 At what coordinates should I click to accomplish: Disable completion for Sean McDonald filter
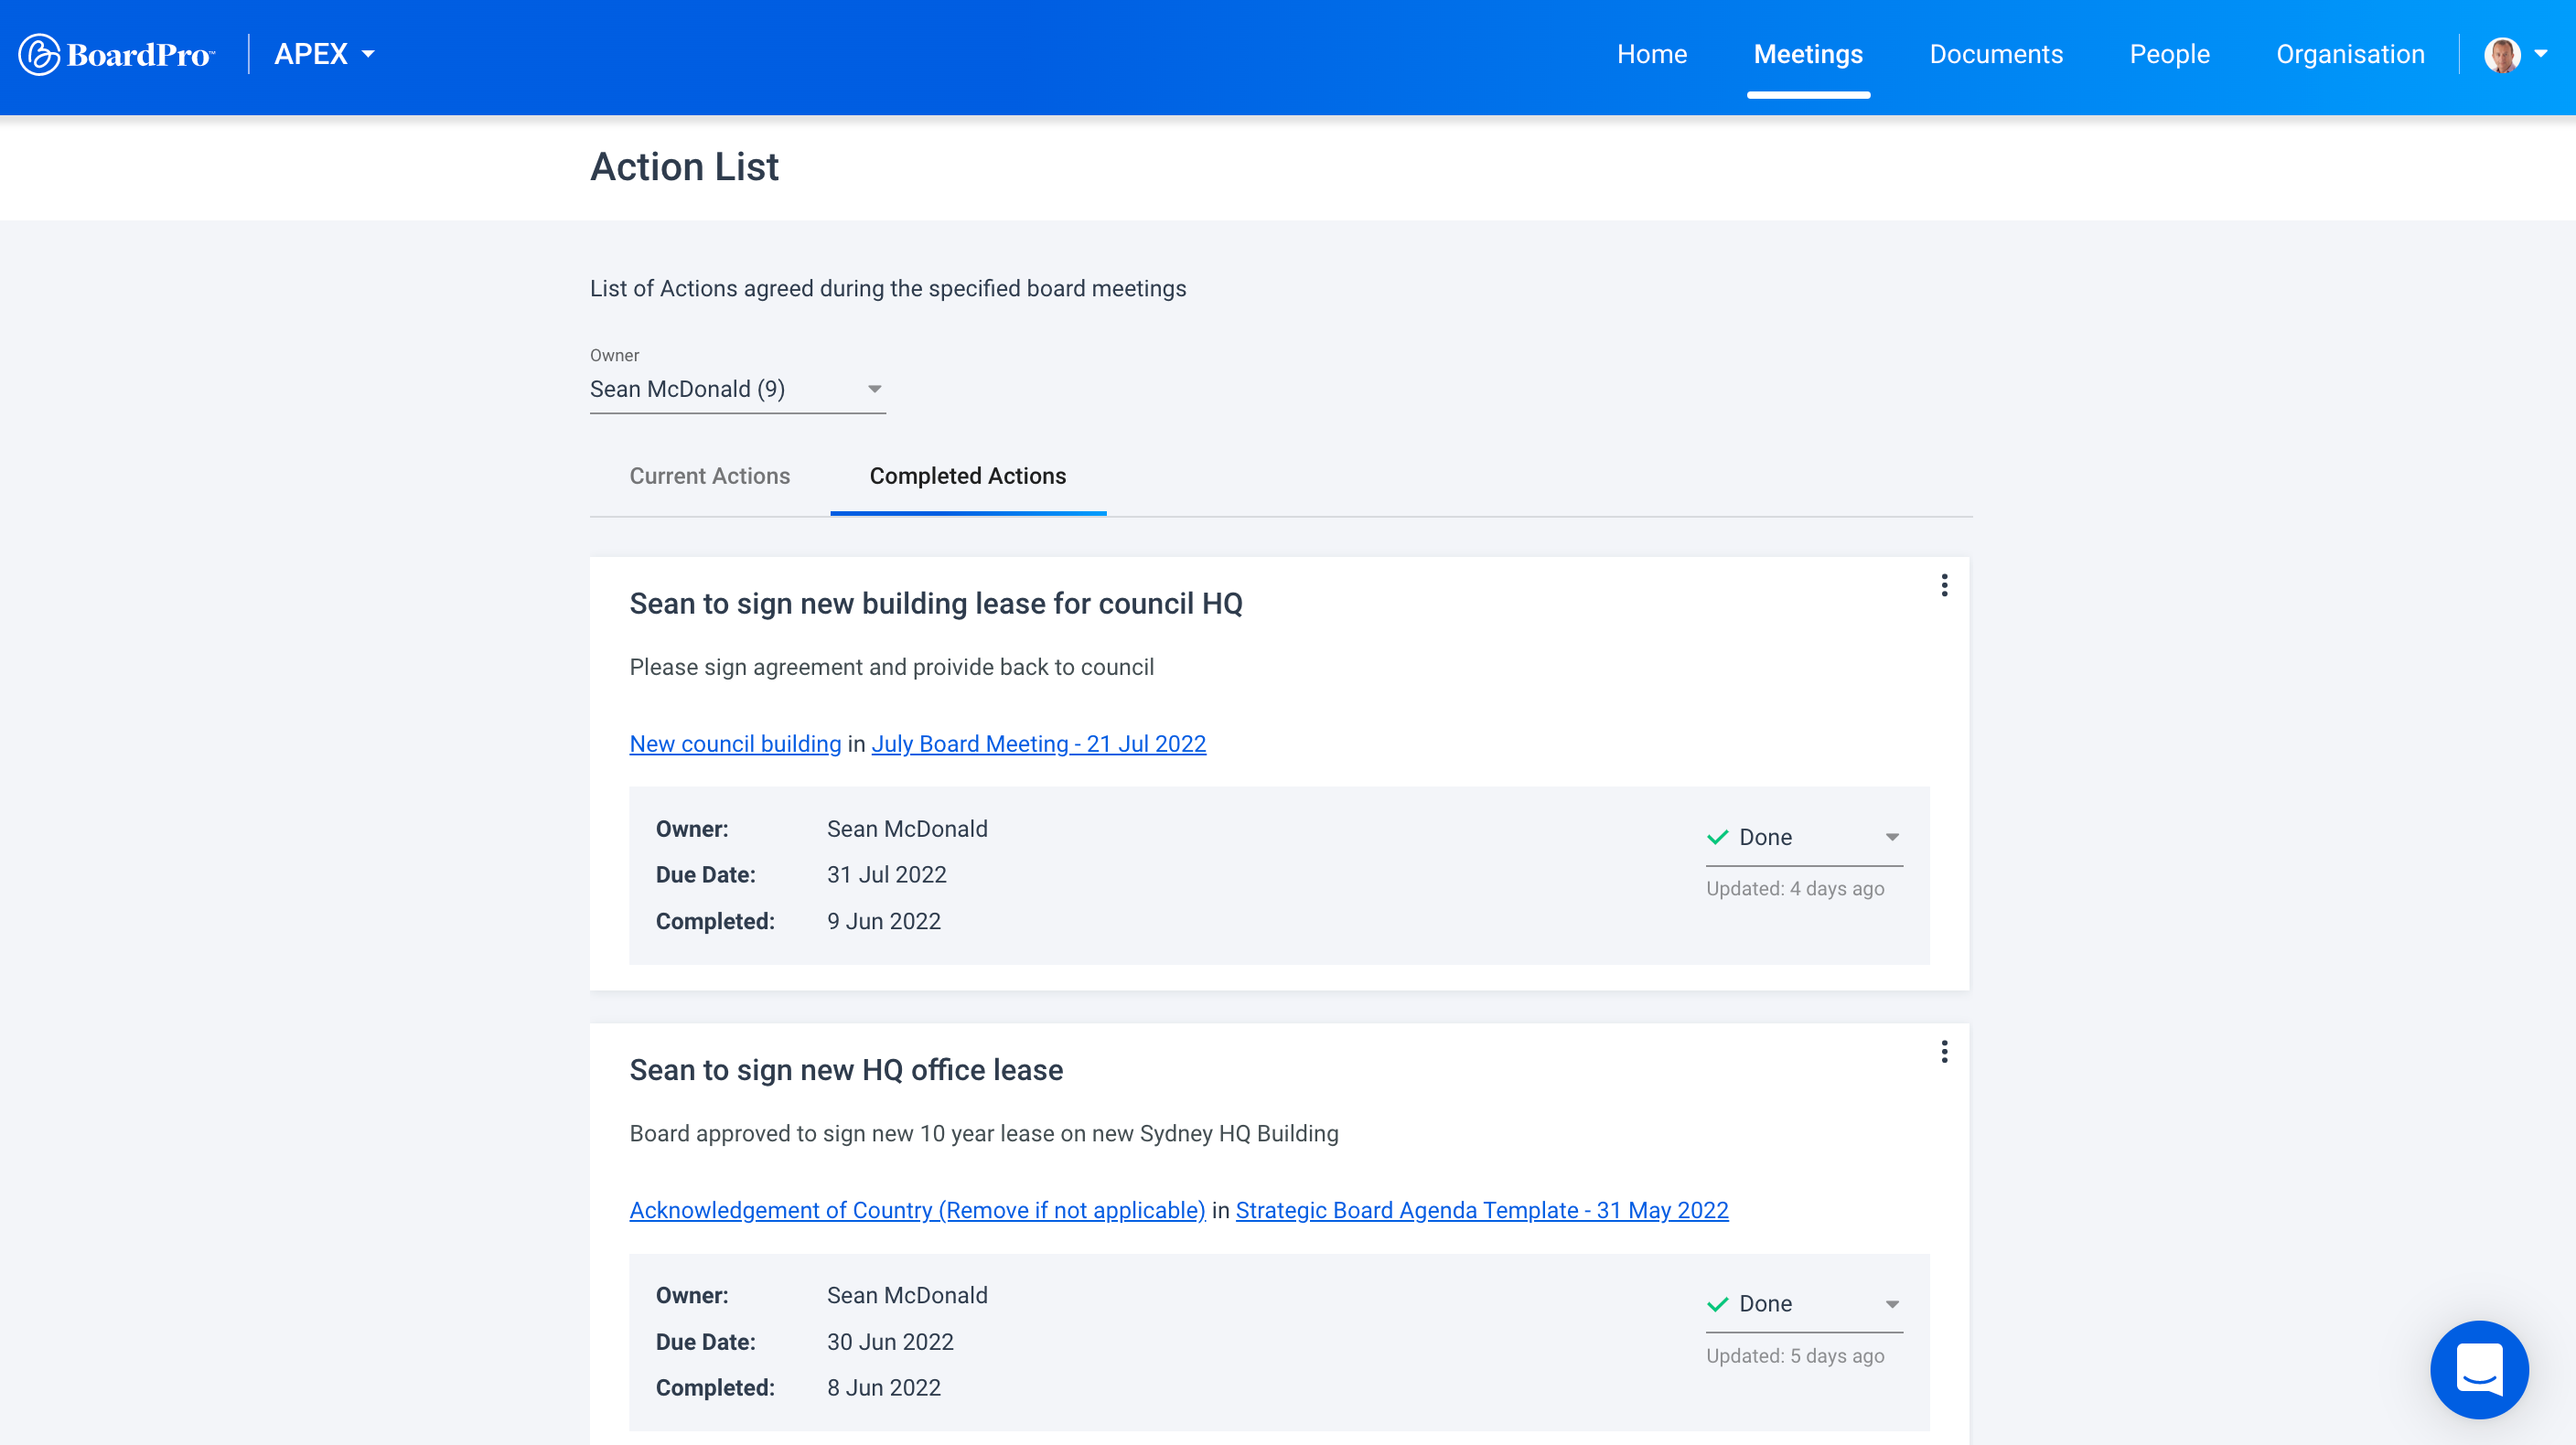[874, 389]
